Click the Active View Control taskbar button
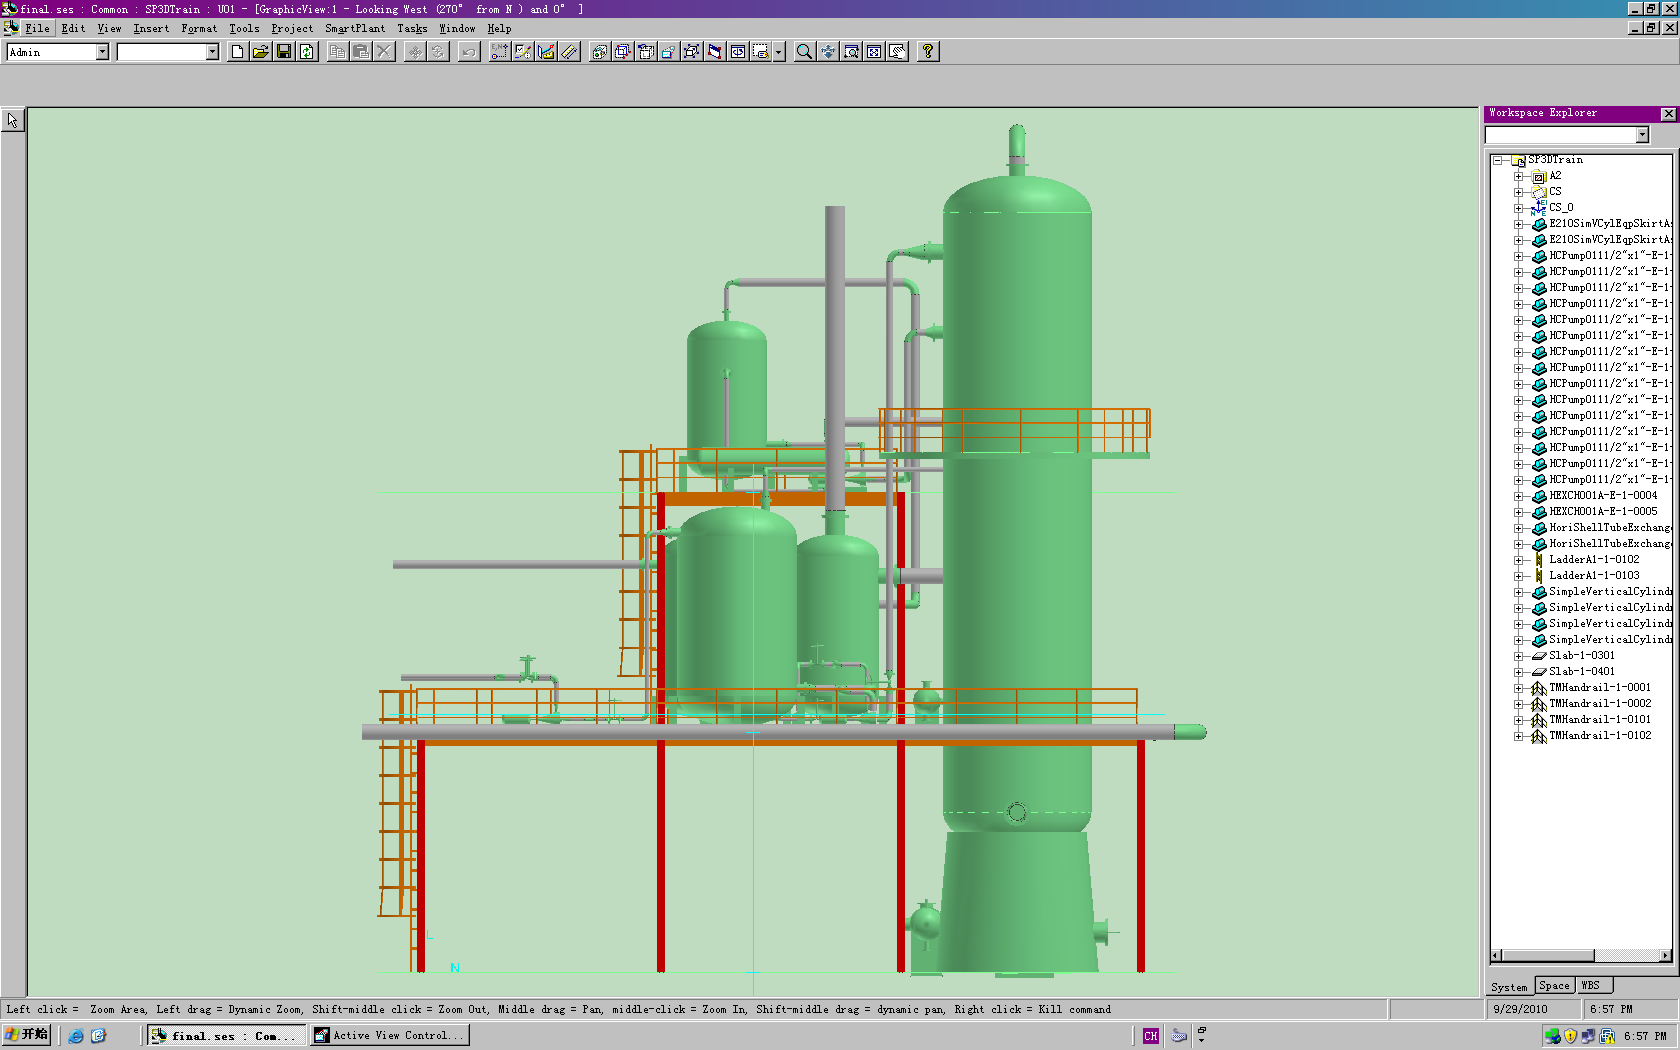The width and height of the screenshot is (1680, 1050). coord(390,1036)
